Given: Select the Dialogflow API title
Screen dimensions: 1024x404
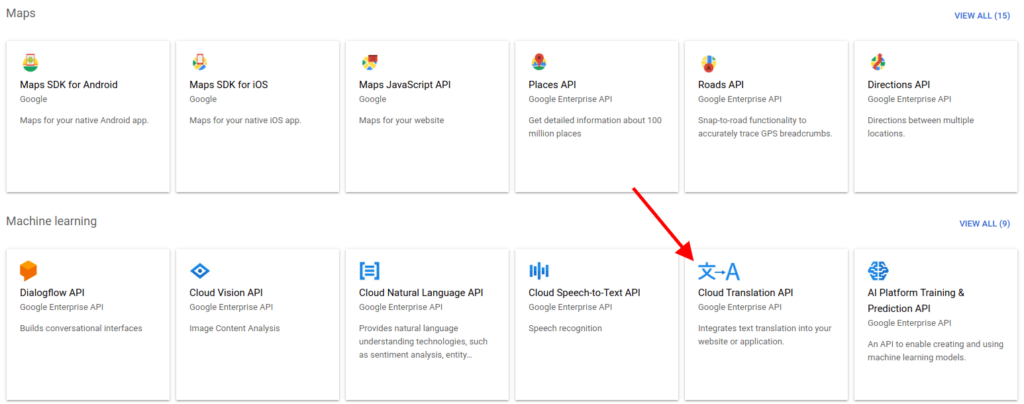Looking at the screenshot, I should (x=52, y=292).
